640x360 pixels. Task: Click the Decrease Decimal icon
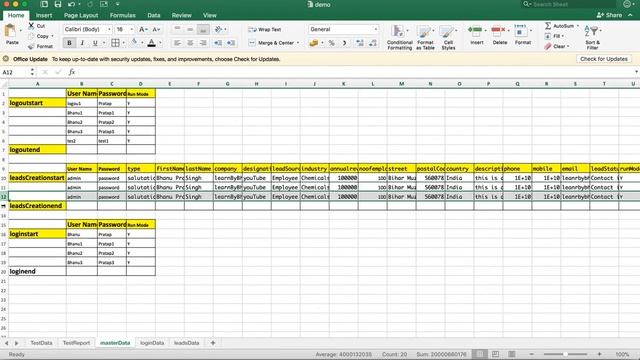coord(373,43)
